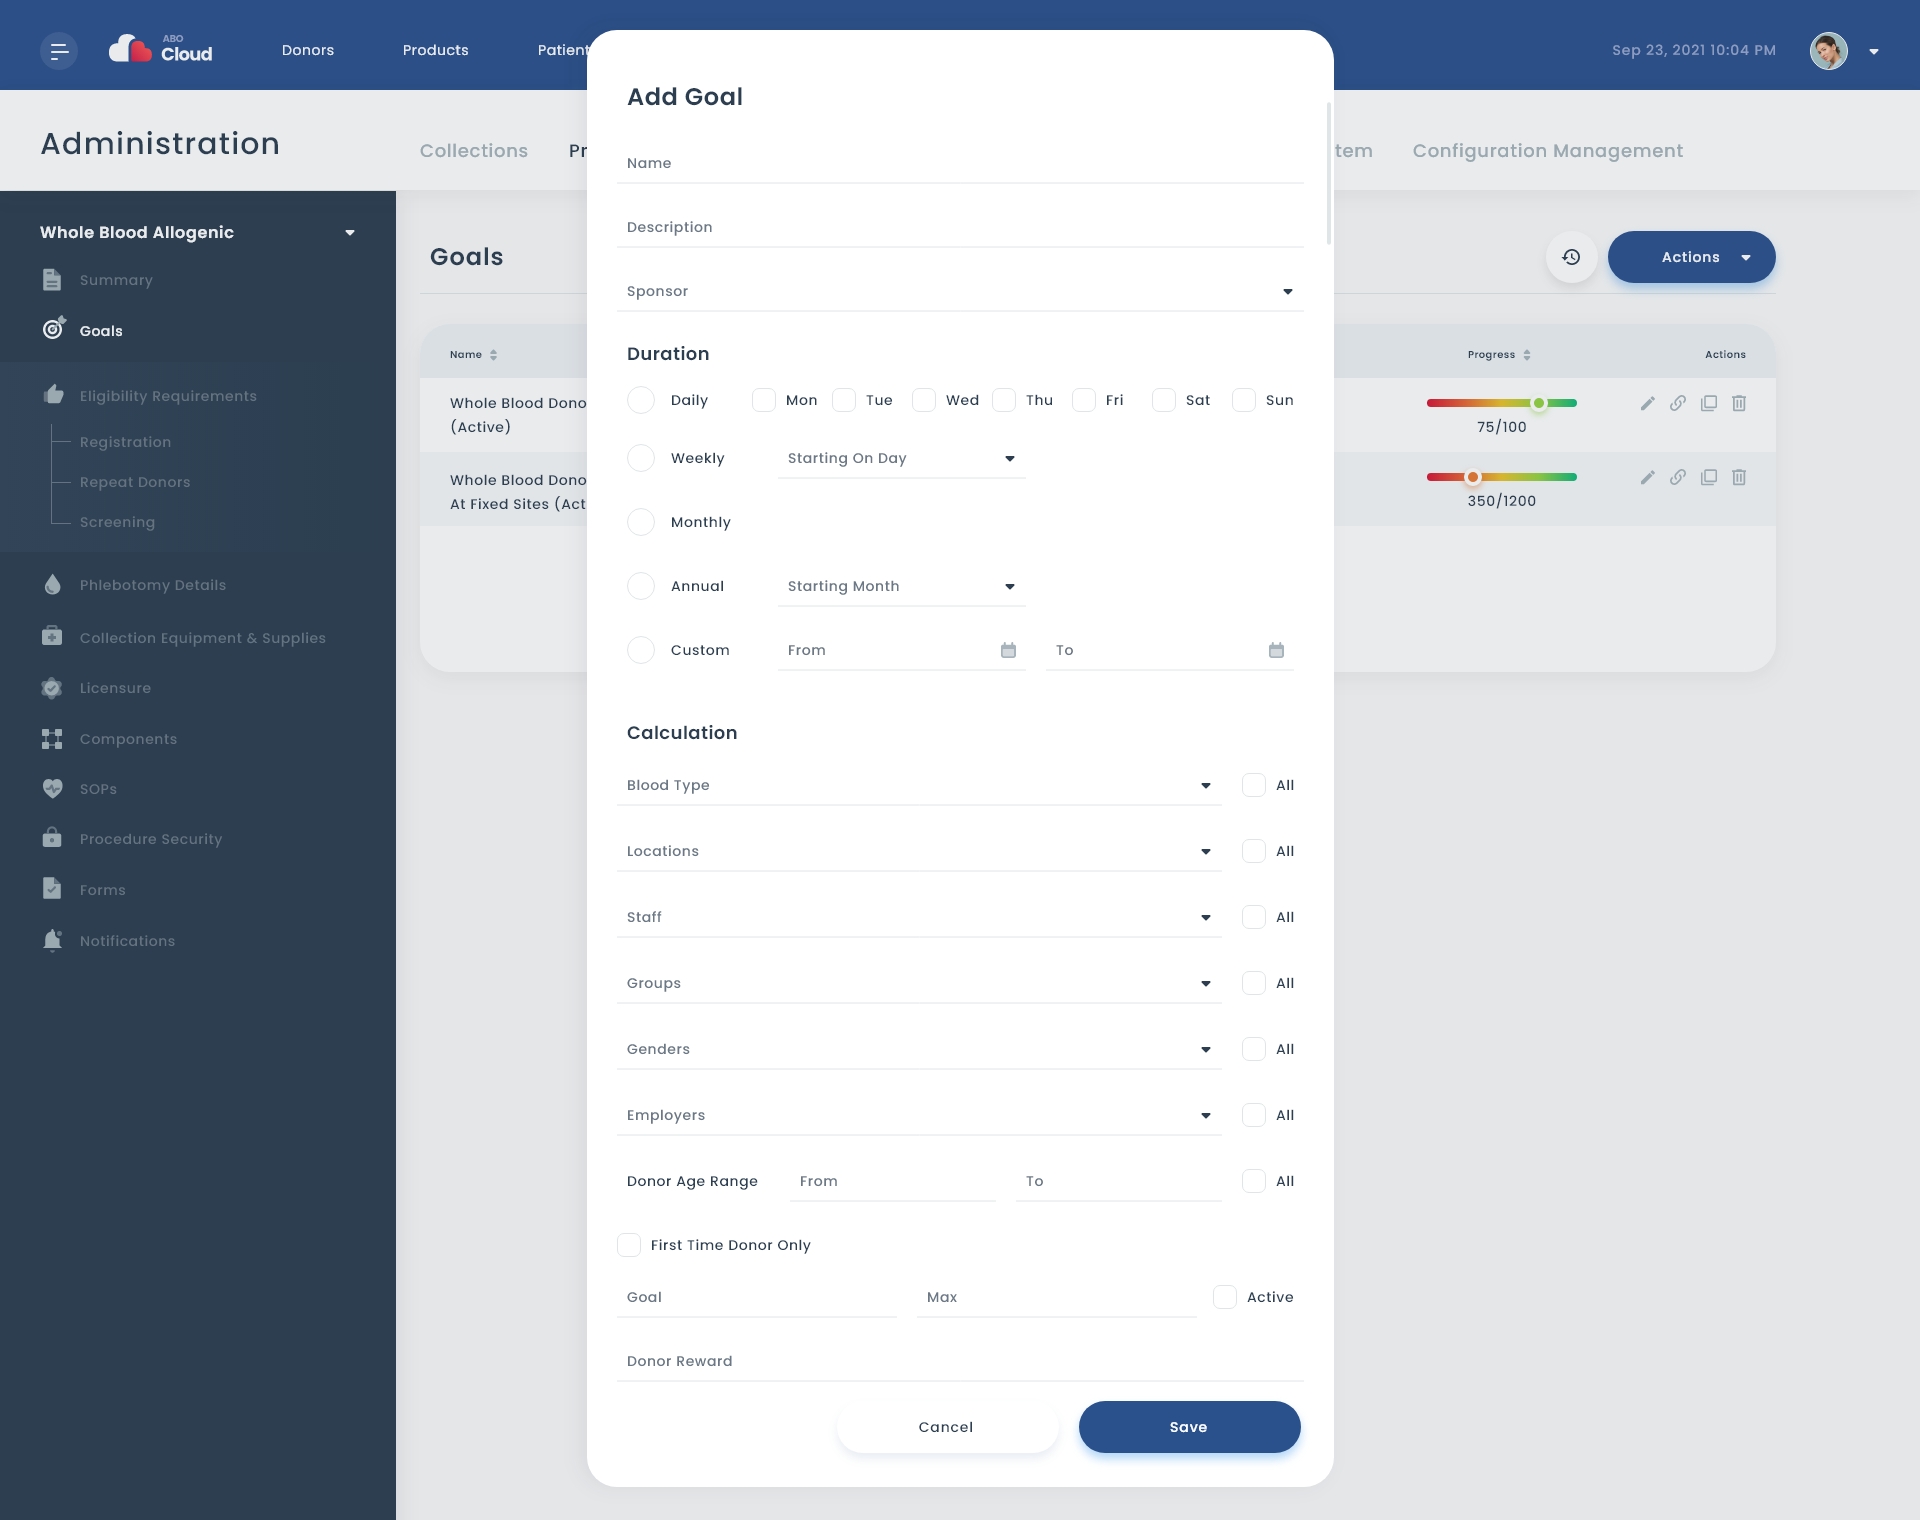Click the history clock icon

click(x=1571, y=257)
